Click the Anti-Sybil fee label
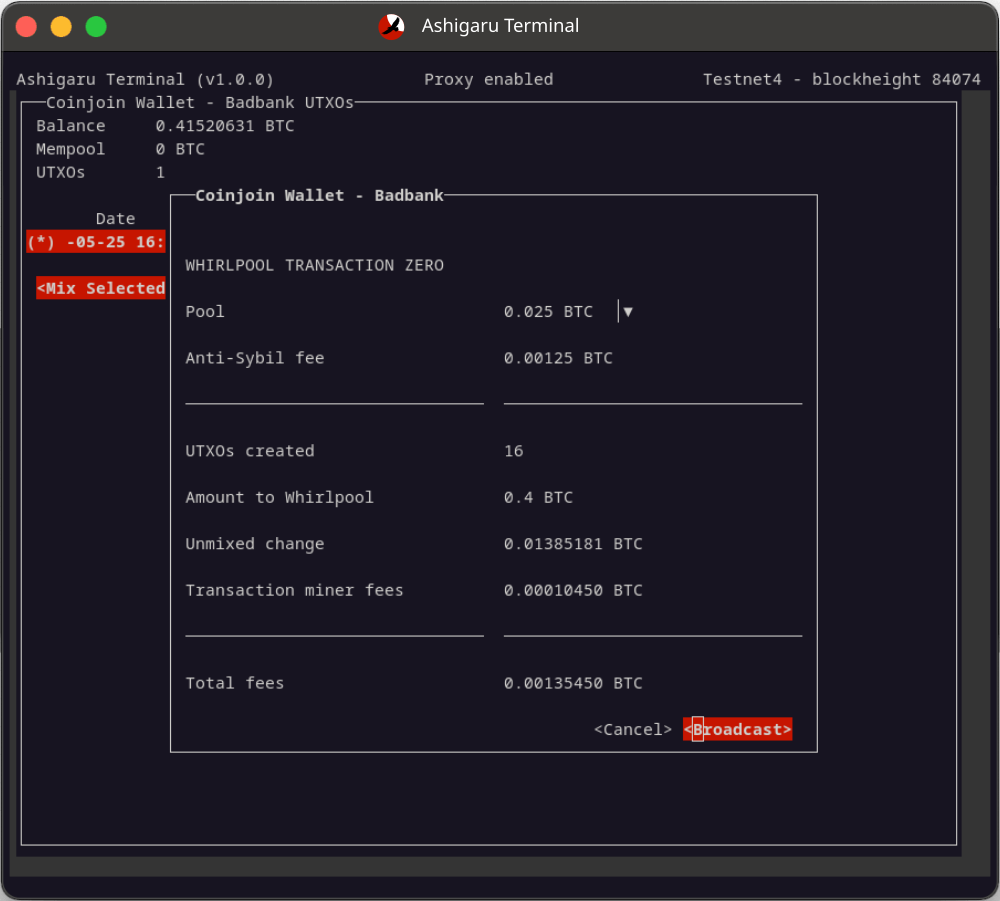Image resolution: width=1000 pixels, height=901 pixels. click(254, 358)
